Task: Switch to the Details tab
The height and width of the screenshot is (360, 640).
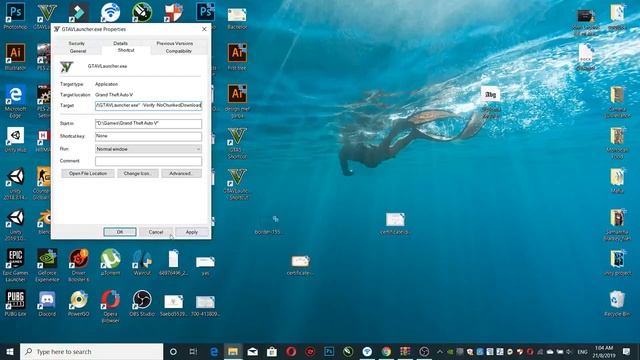Action: [120, 43]
